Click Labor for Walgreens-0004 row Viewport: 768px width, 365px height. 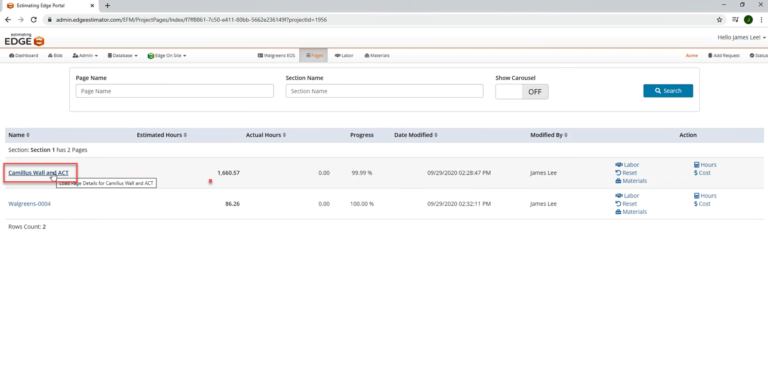627,195
